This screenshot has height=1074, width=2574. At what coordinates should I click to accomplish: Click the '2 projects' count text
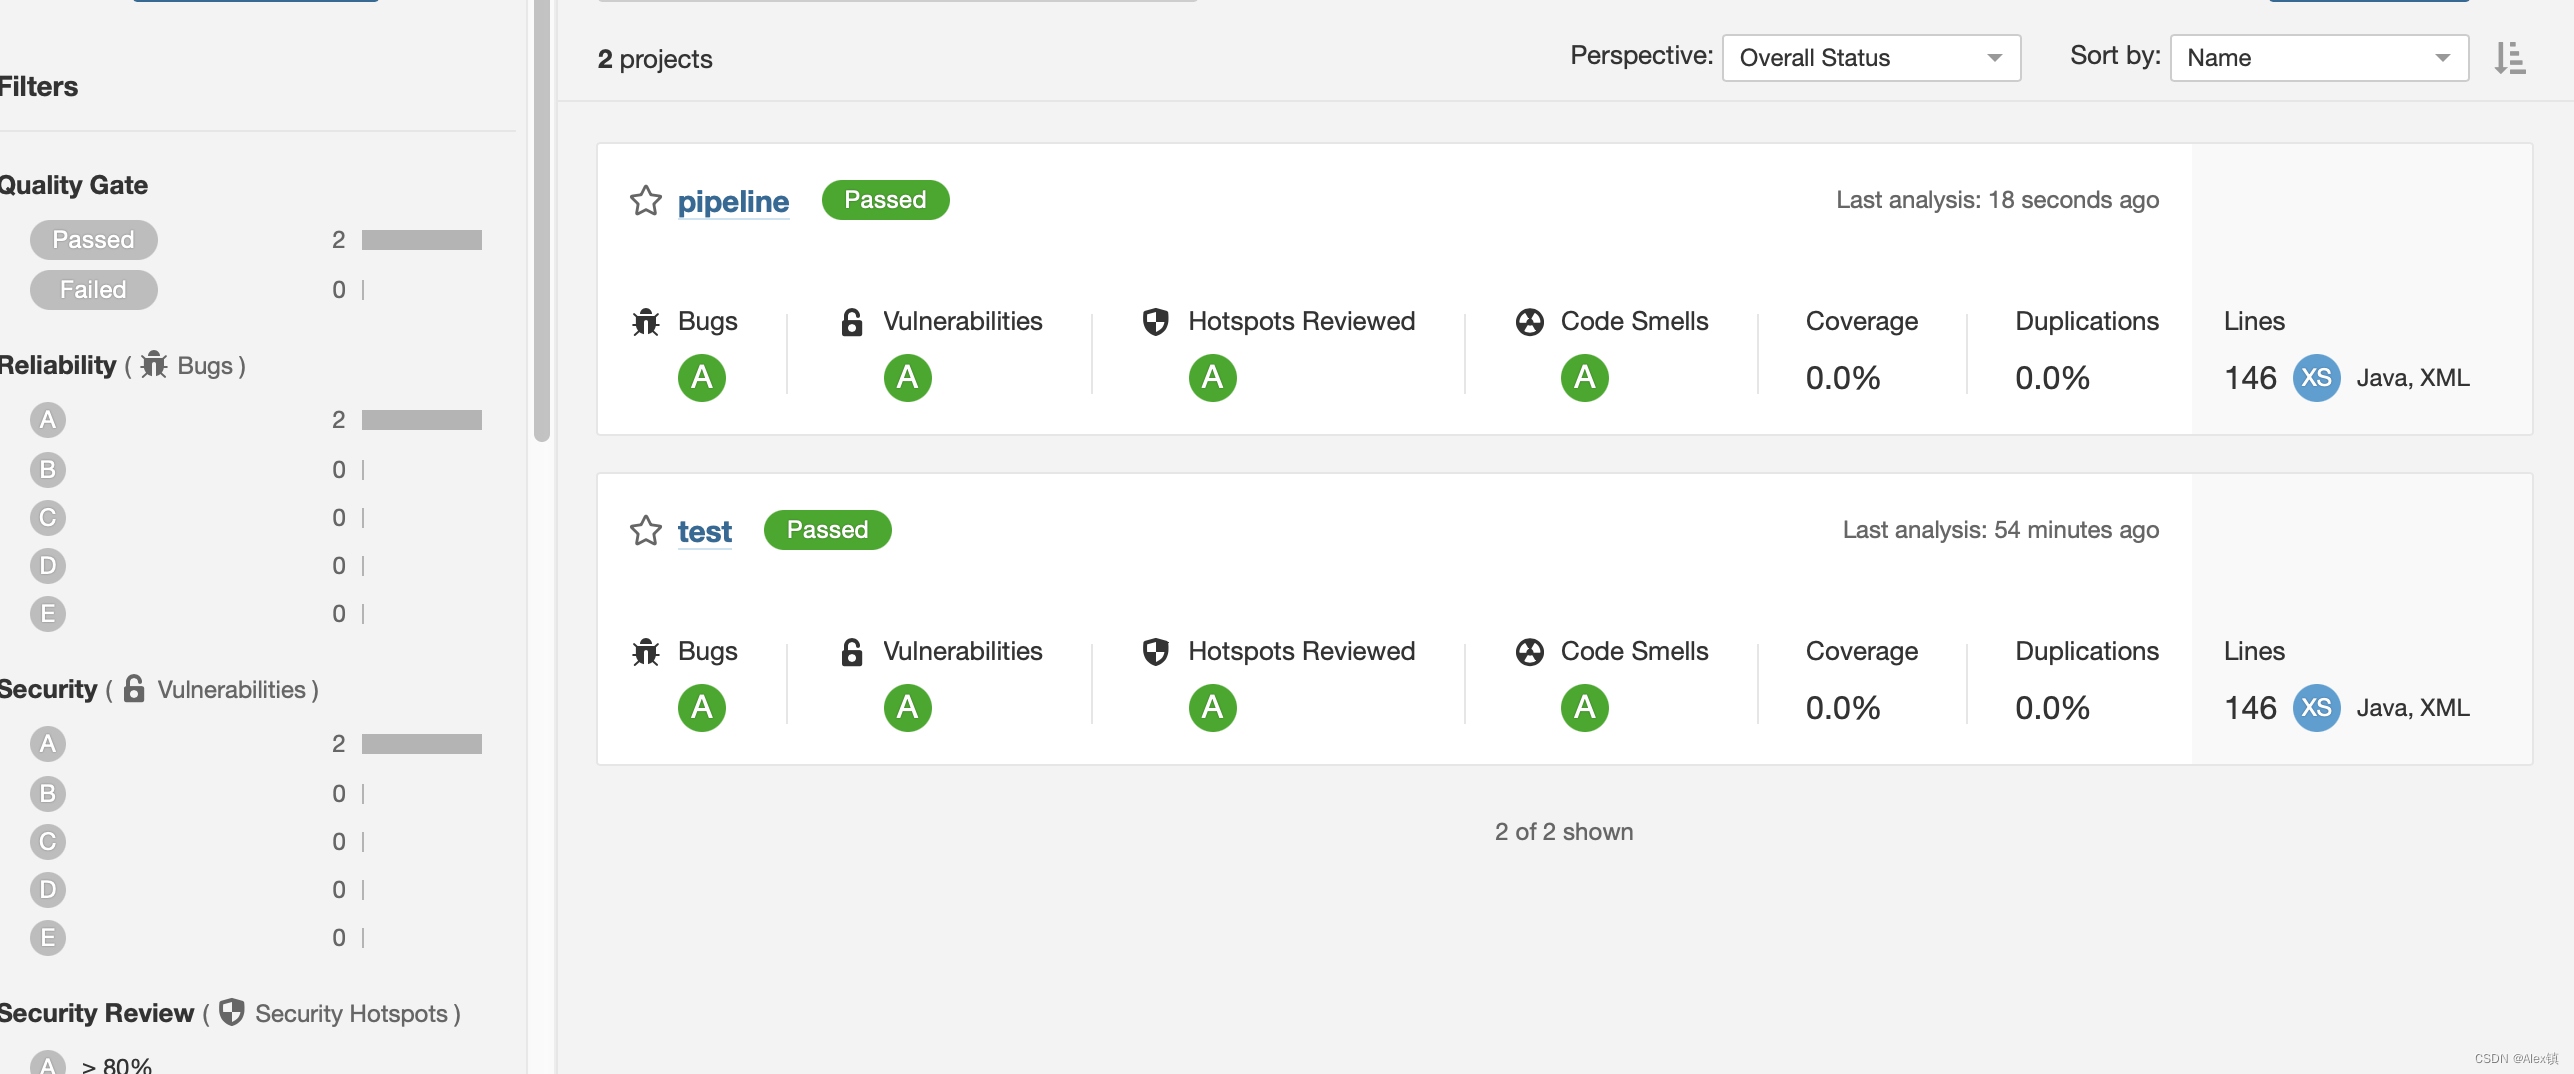pos(655,59)
